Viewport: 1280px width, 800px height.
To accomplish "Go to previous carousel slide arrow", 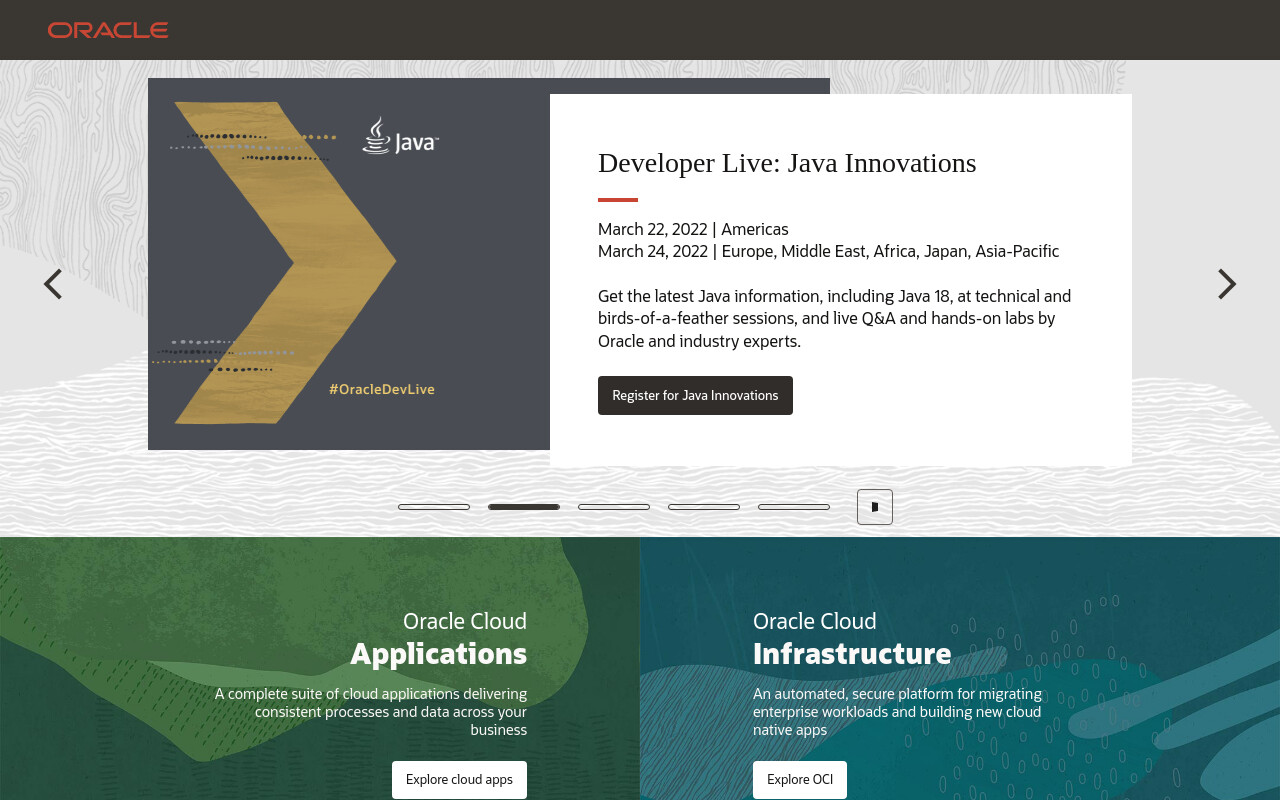I will click(53, 284).
